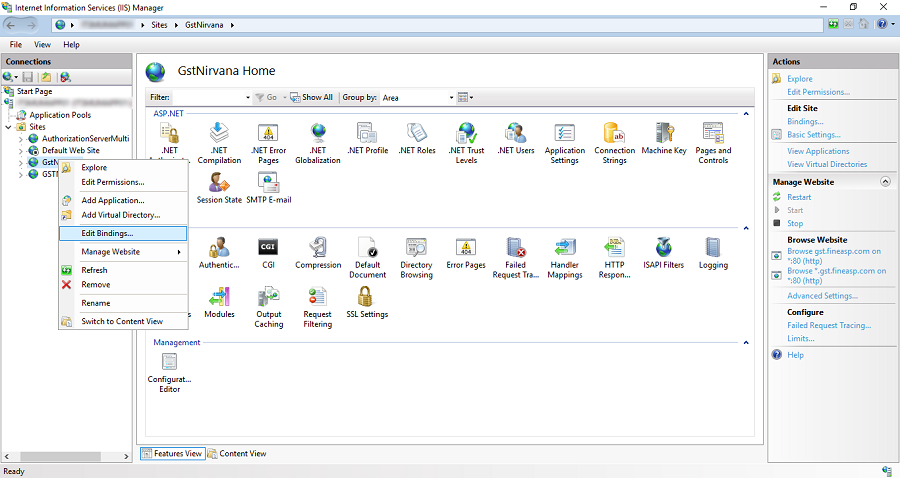Open the File menu

pyautogui.click(x=15, y=45)
